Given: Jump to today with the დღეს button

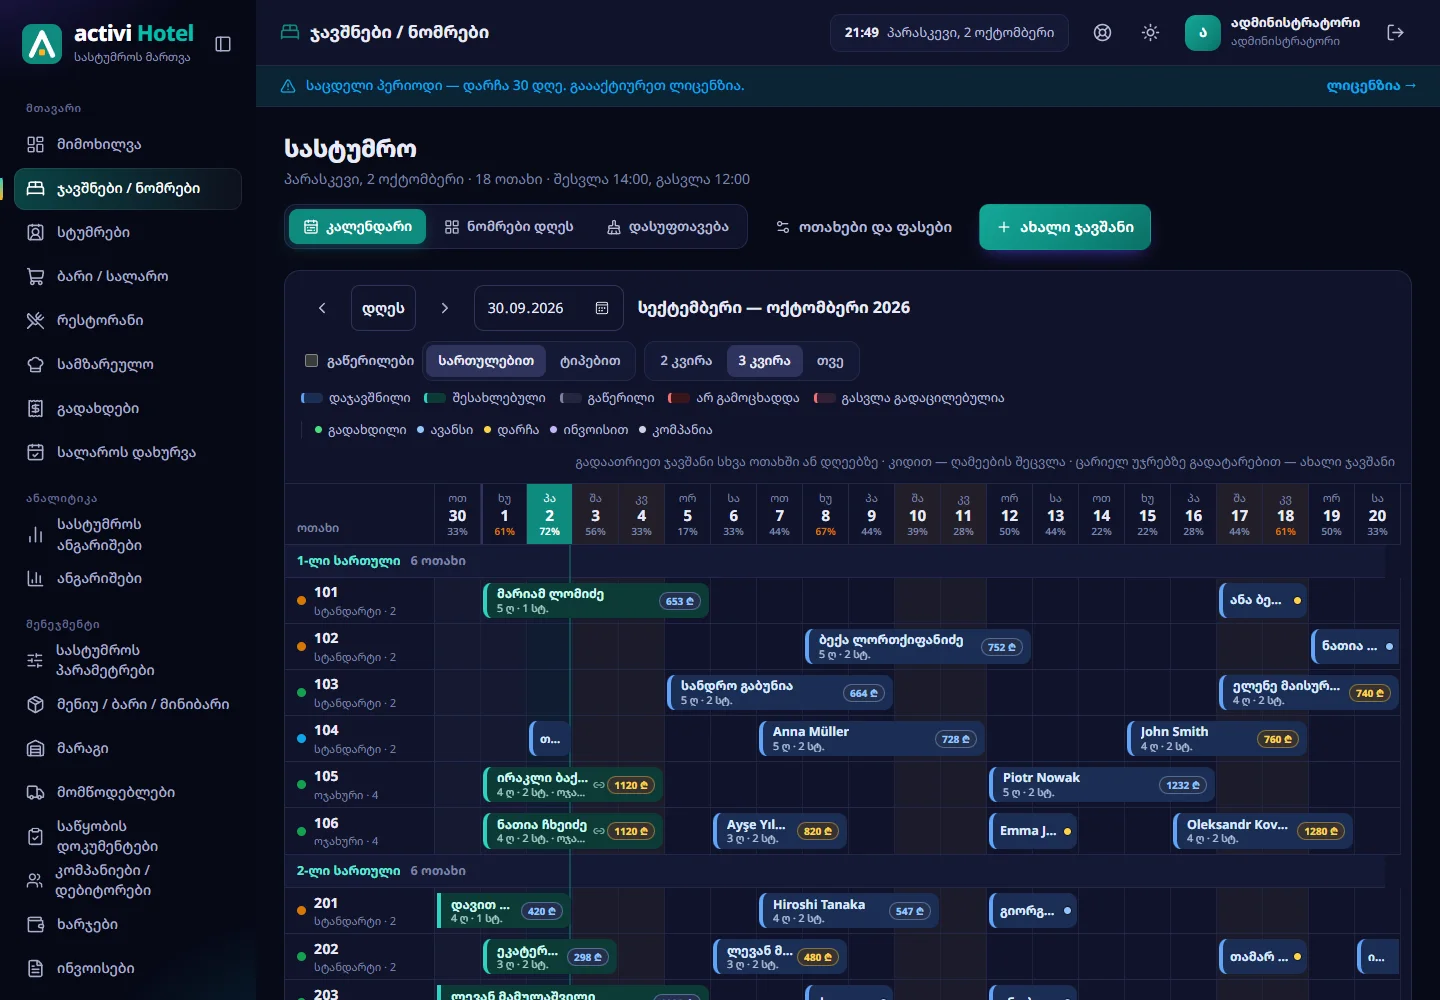Looking at the screenshot, I should pos(383,308).
